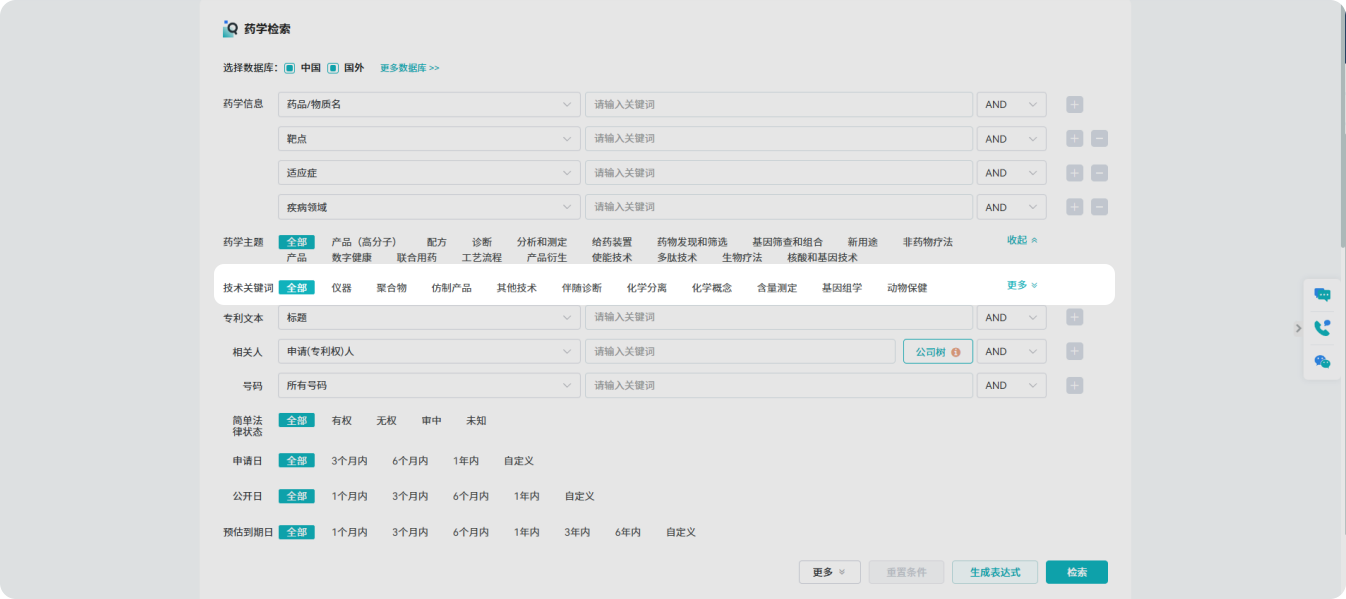Image resolution: width=1346 pixels, height=599 pixels.
Task: Open the 疾病领域 field dropdown
Action: 429,207
